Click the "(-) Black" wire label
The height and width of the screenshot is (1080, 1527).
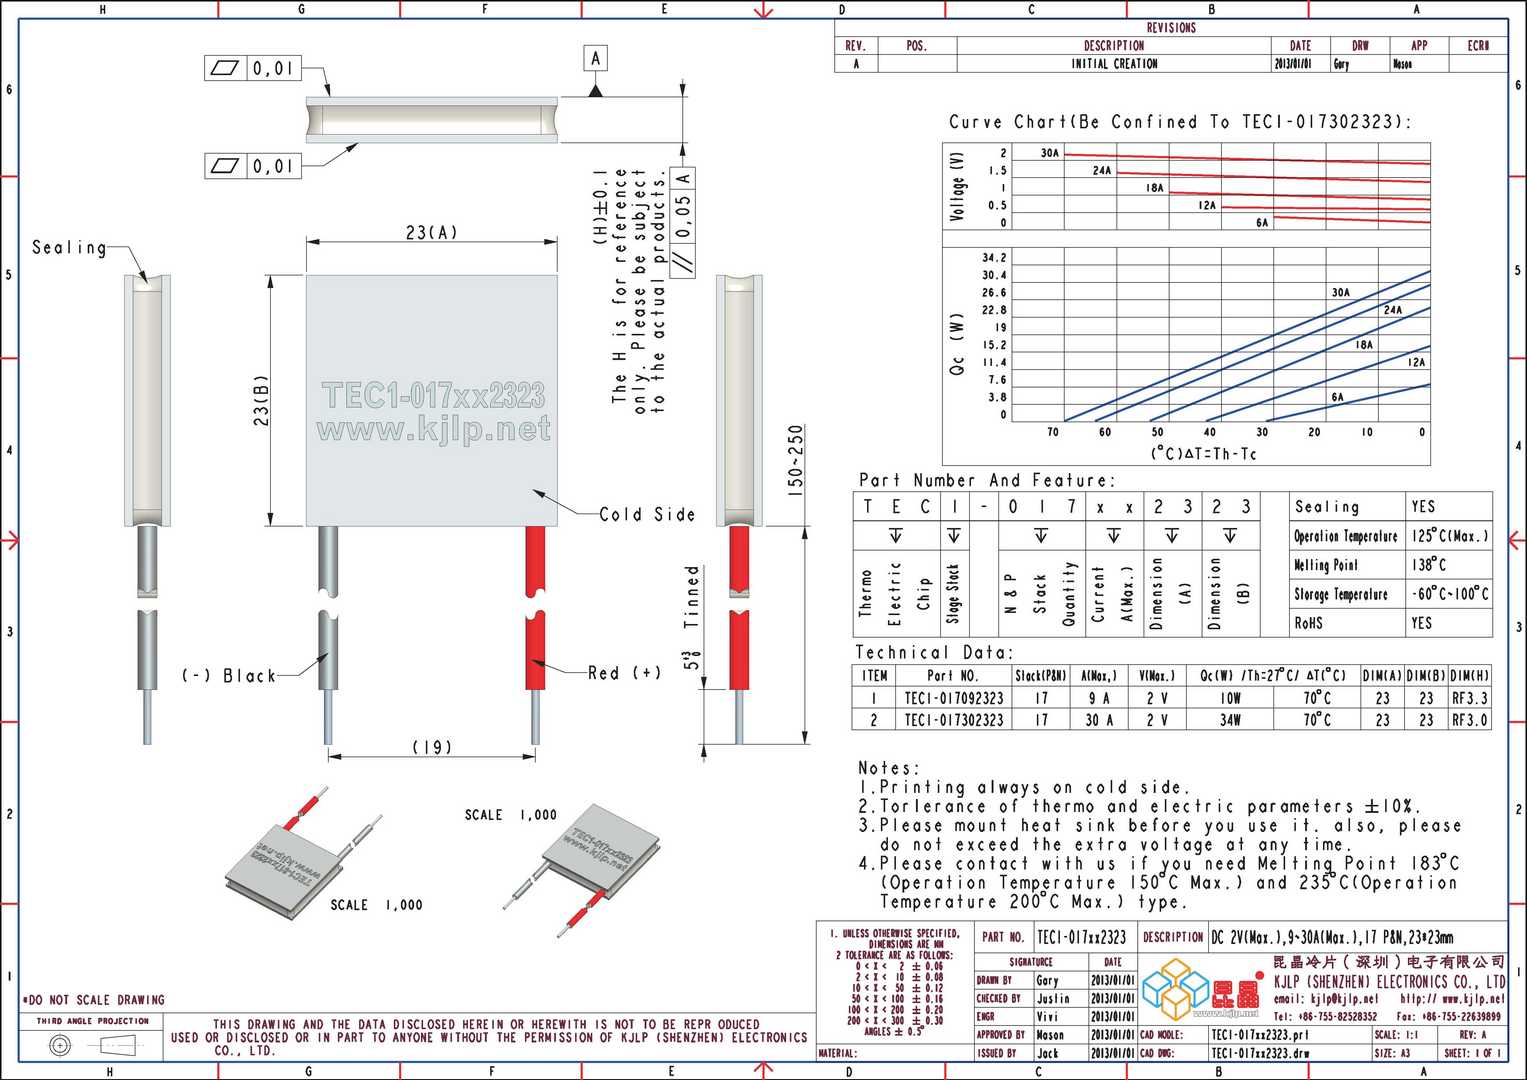click(229, 676)
